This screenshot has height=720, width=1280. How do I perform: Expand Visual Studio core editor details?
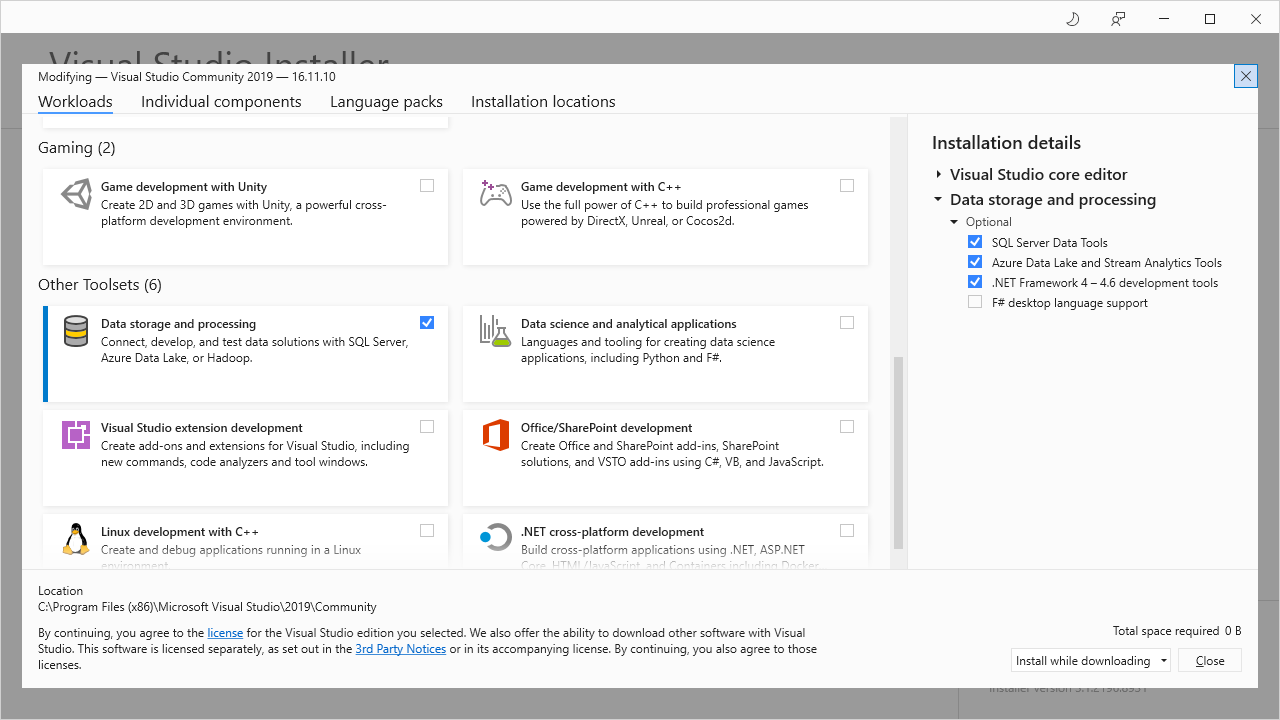[939, 174]
